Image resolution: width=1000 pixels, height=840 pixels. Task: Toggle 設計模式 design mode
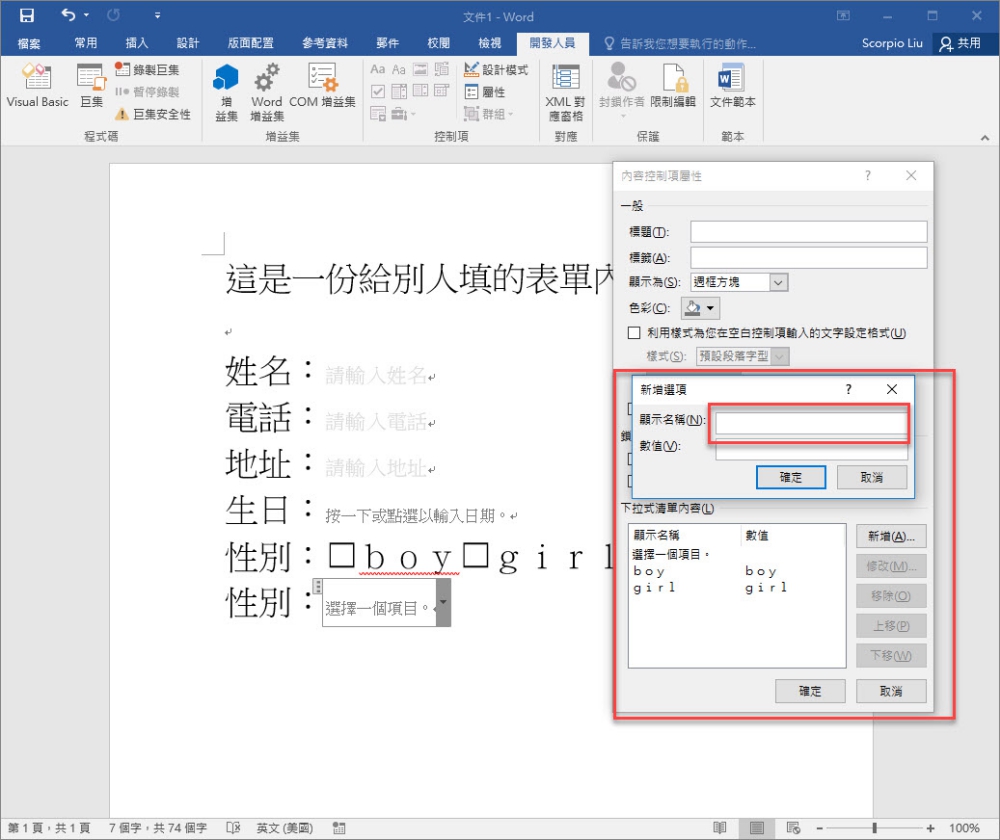[x=496, y=70]
